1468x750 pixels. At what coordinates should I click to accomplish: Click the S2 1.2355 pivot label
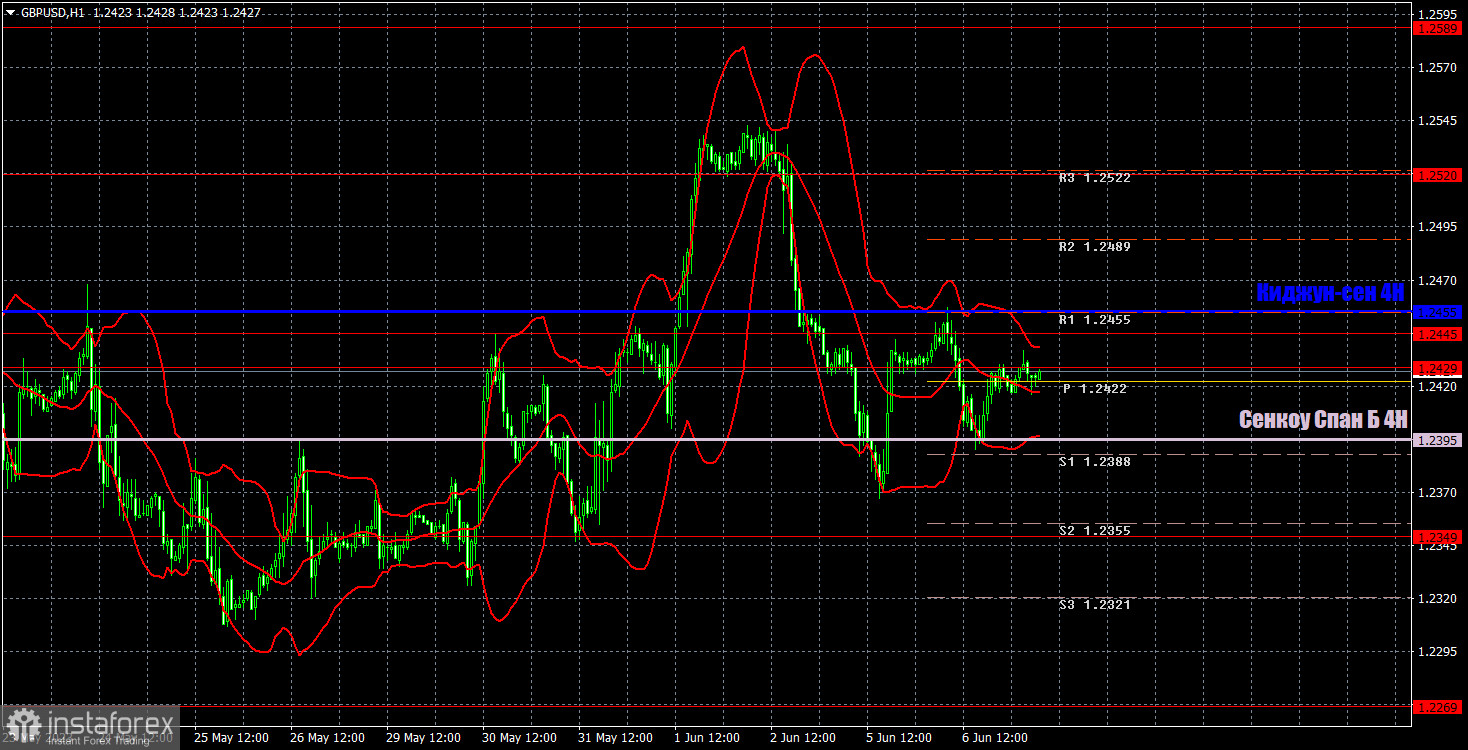(x=1094, y=531)
